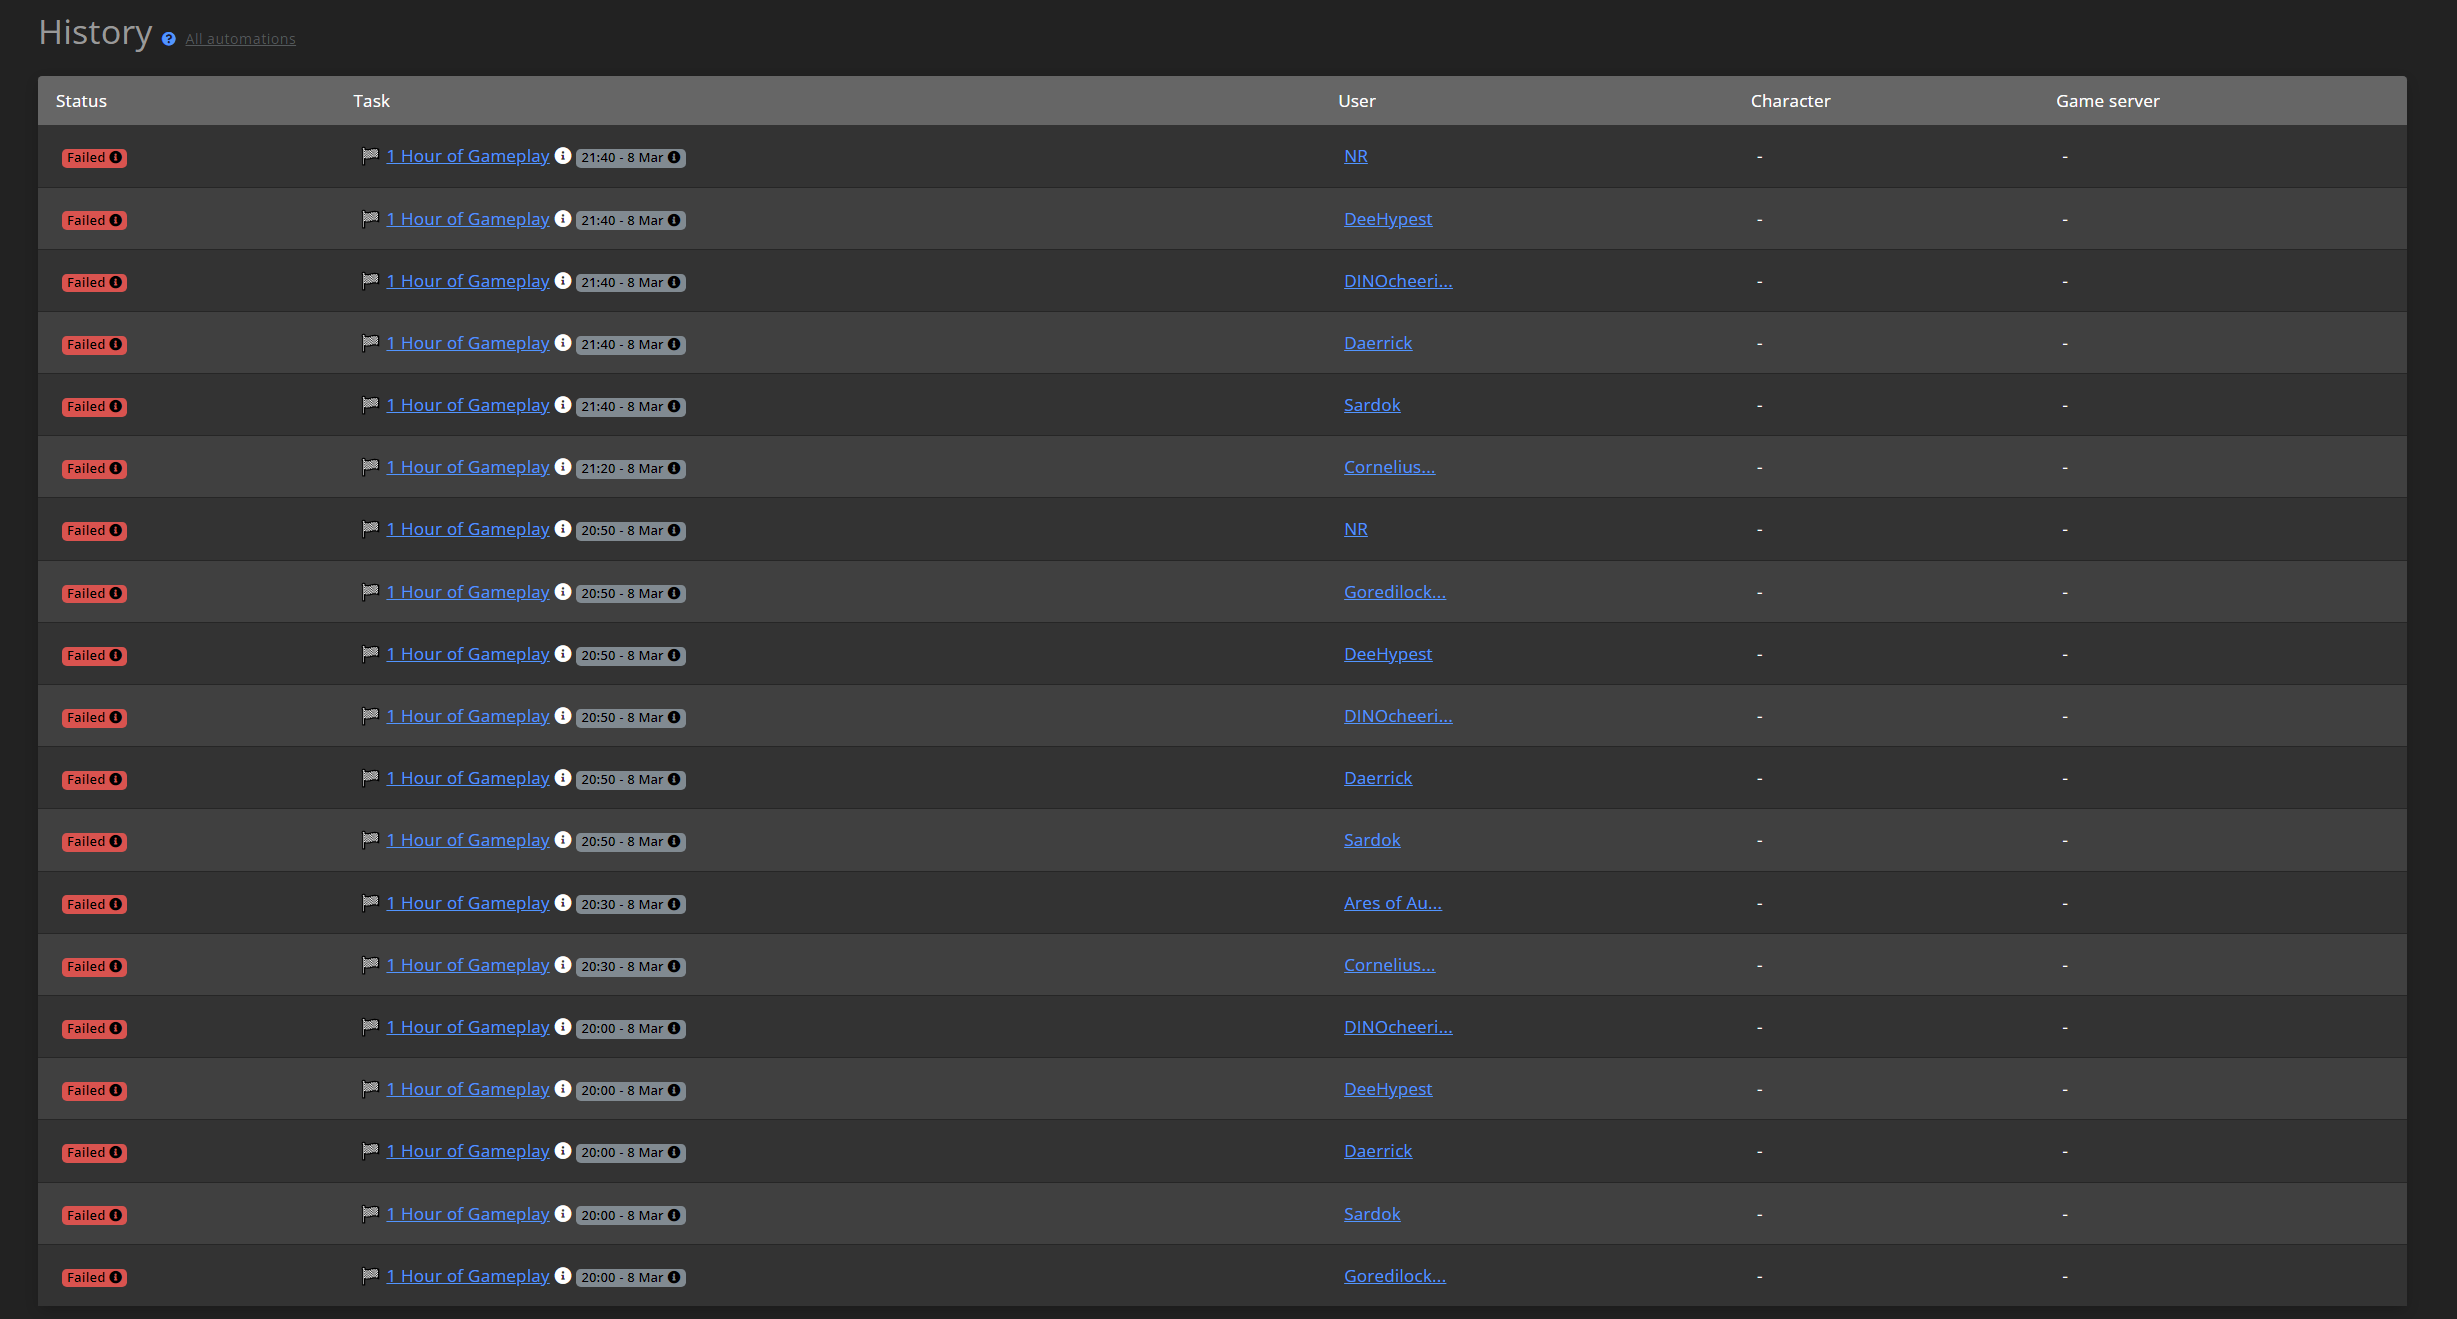This screenshot has width=2457, height=1319.
Task: Open DINOcheeri's user profile
Action: pyautogui.click(x=1398, y=280)
